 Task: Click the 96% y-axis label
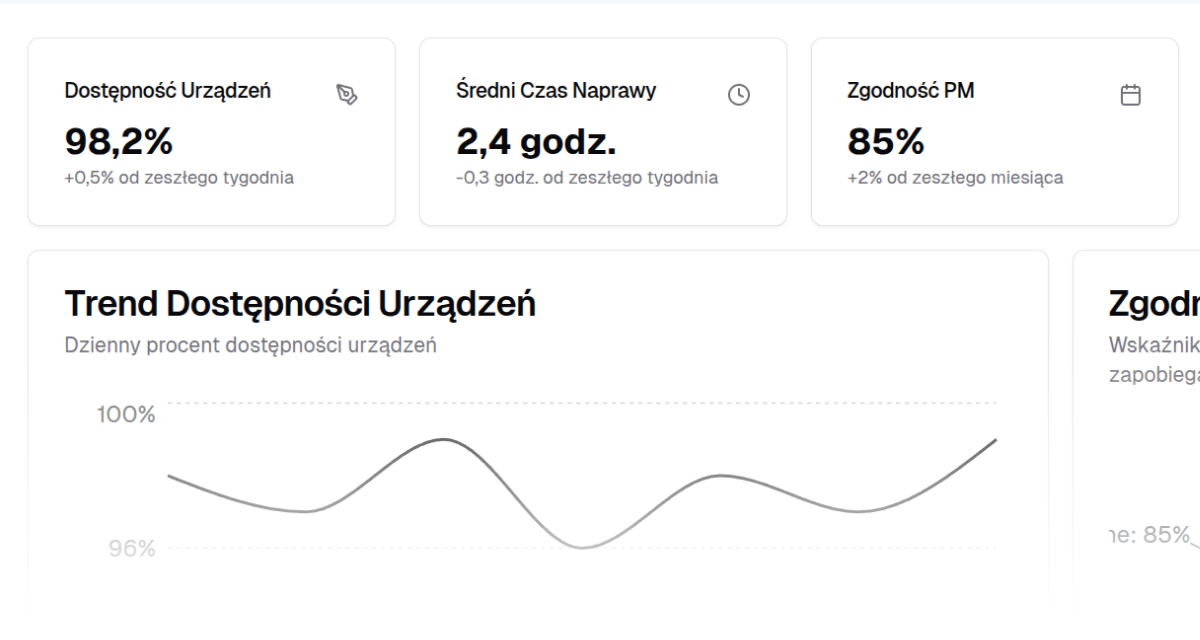(131, 548)
